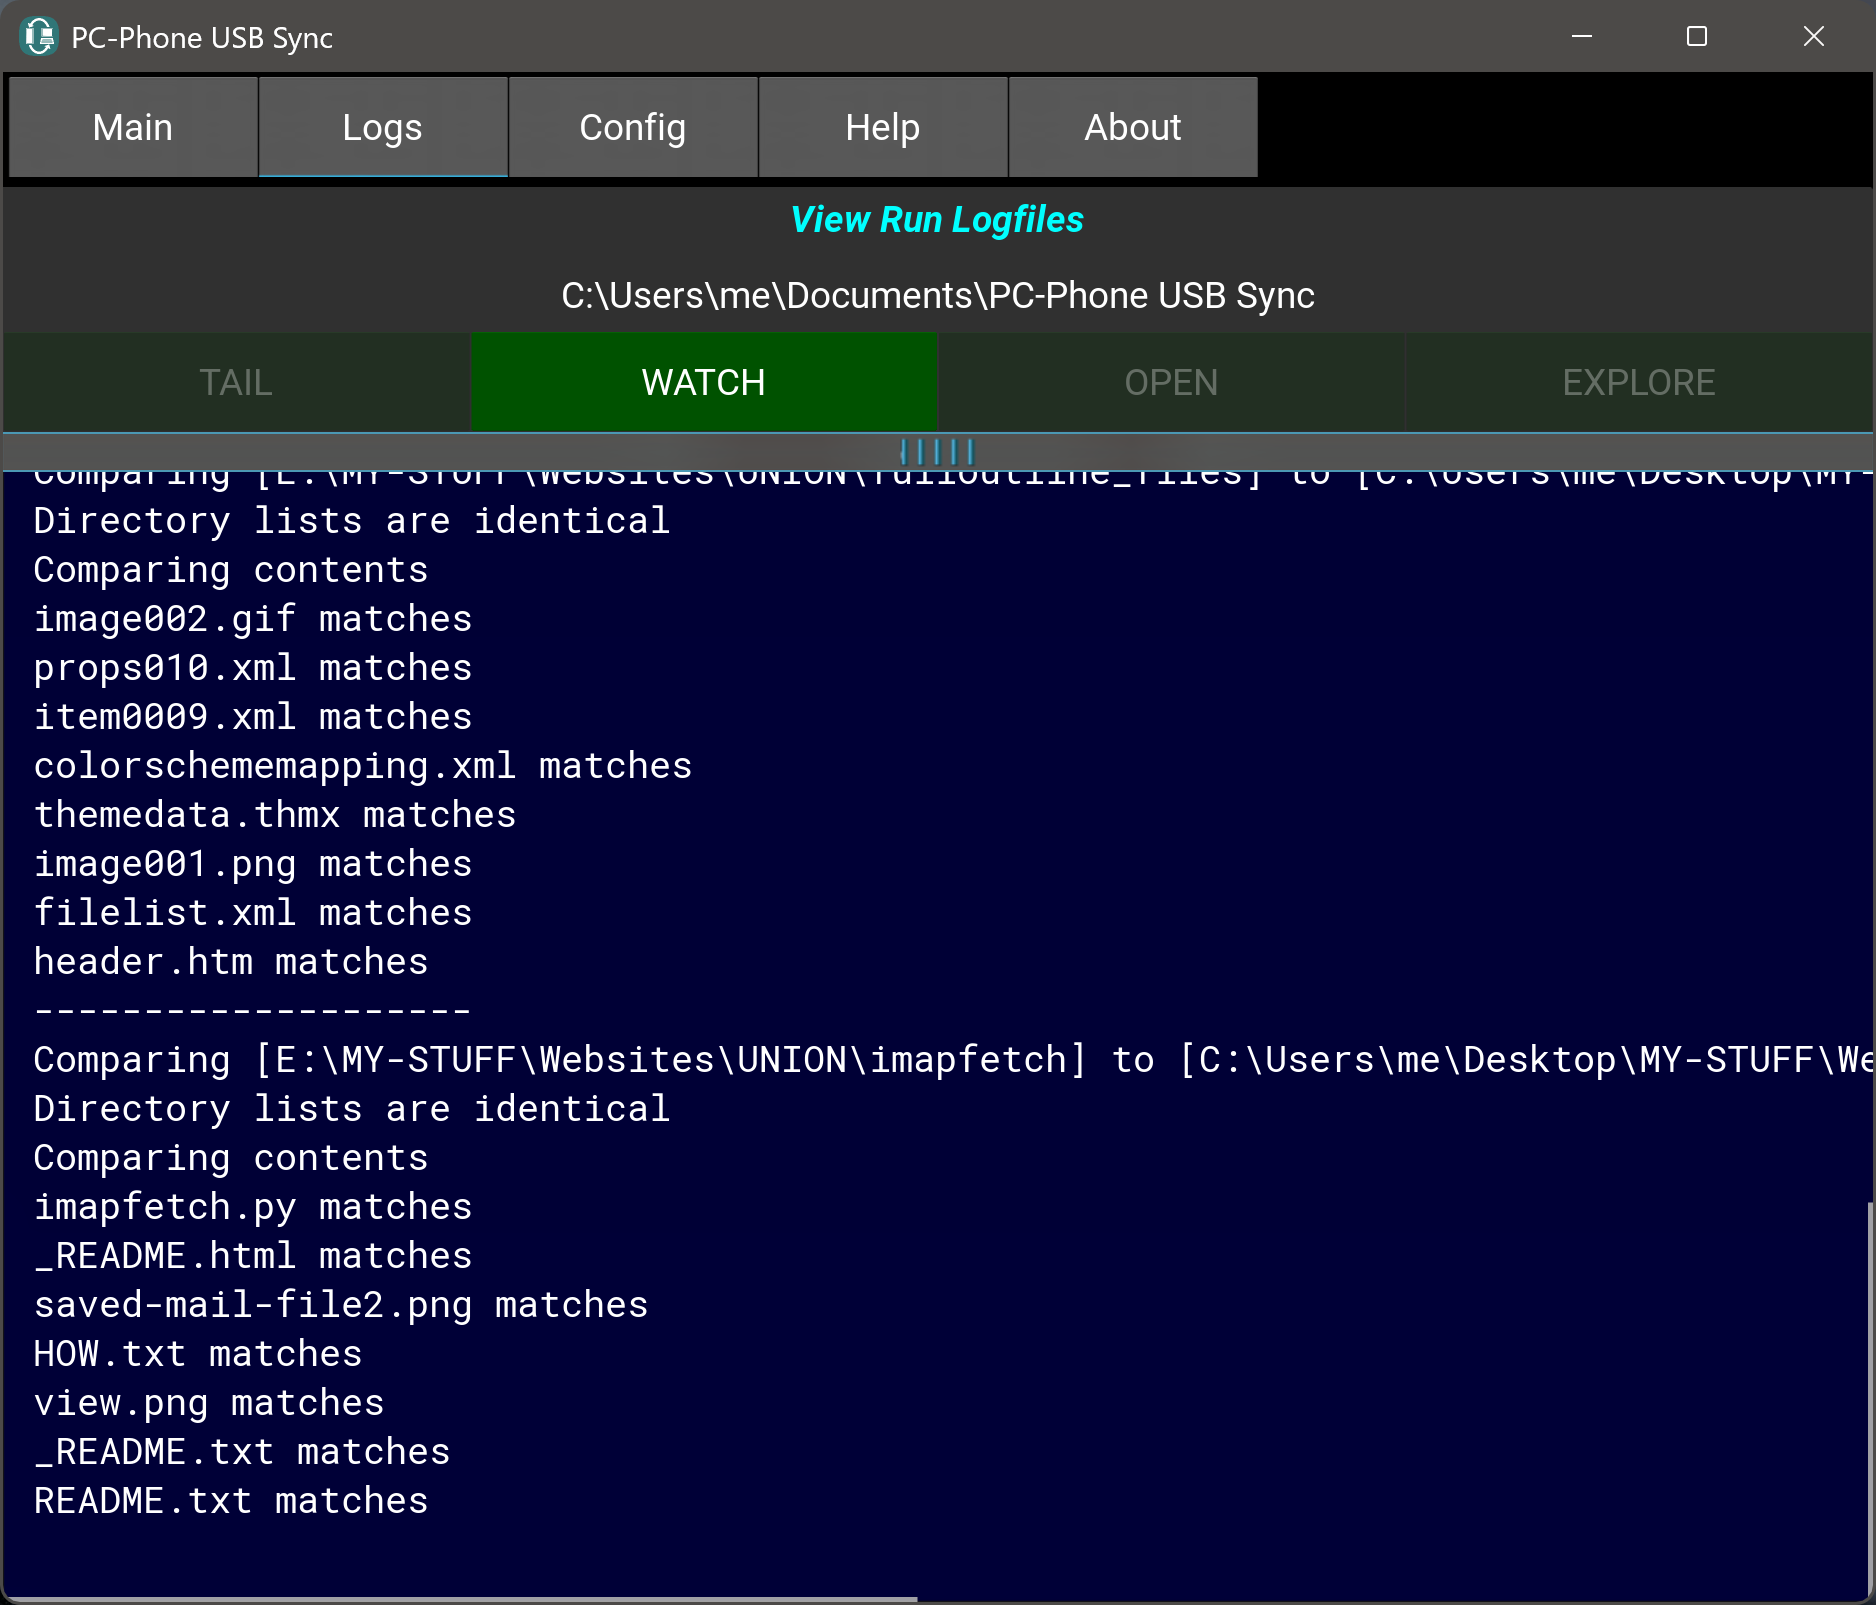The image size is (1876, 1605).
Task: Maximize the application window
Action: 1697,37
